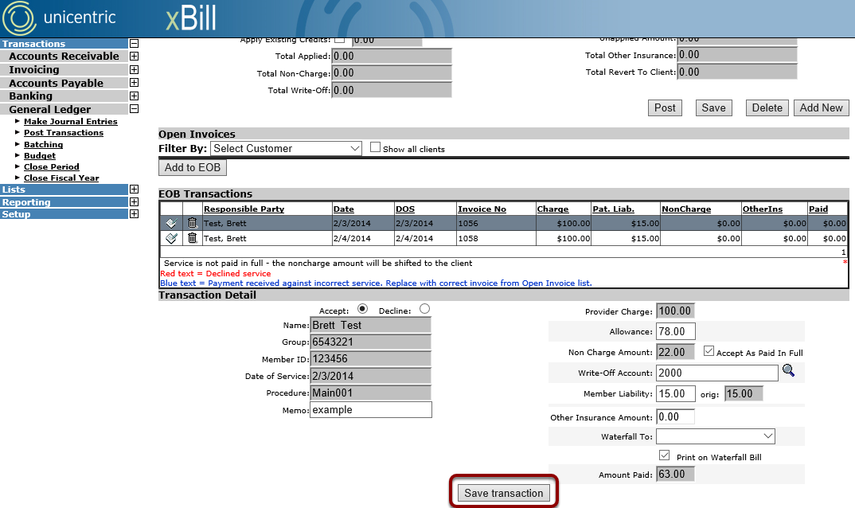Select the Accept radio button
Screen dimensions: 855x508
click(x=363, y=309)
